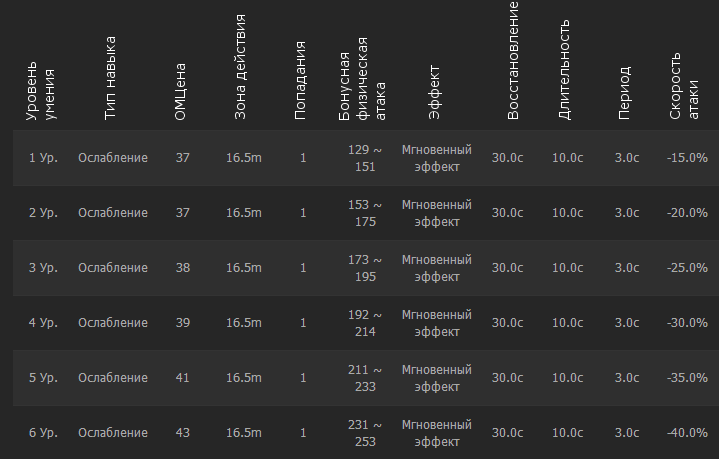Click the OM cost value '43'

pos(182,433)
